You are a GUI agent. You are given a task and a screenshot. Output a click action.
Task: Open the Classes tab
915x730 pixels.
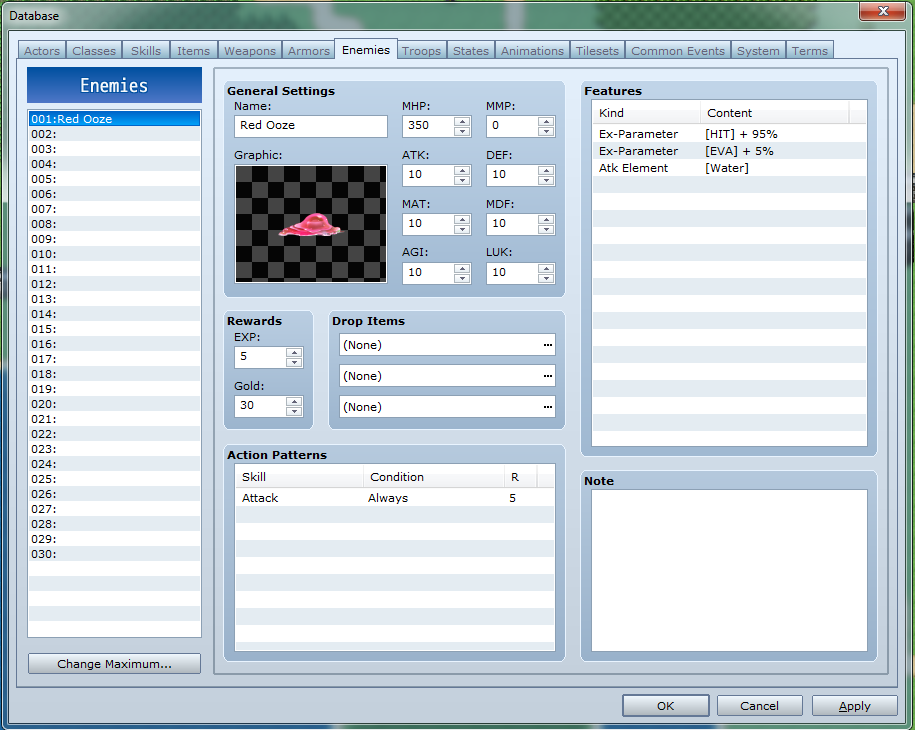[x=94, y=51]
